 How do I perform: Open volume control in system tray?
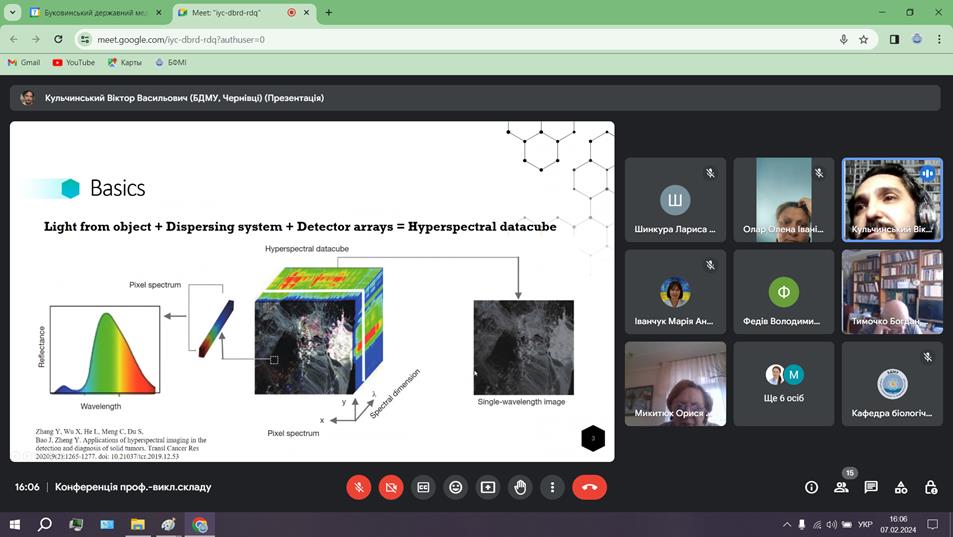coord(831,524)
